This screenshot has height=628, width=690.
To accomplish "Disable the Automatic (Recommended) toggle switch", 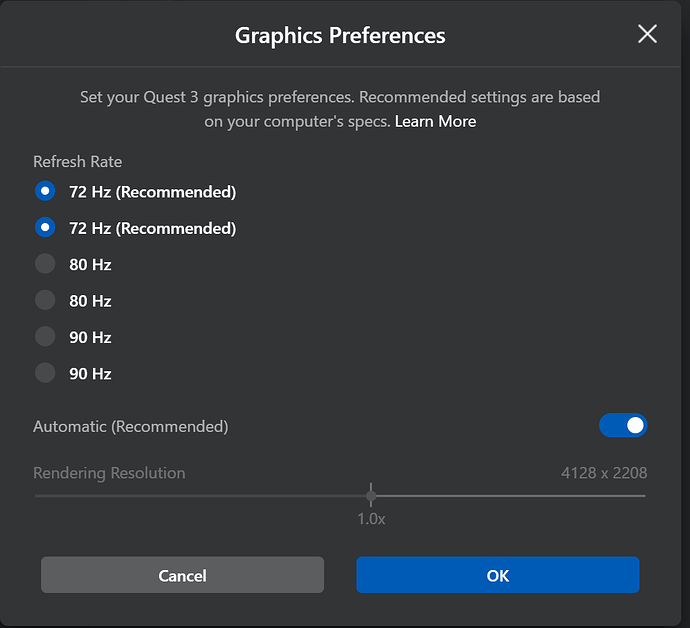I will tap(623, 426).
